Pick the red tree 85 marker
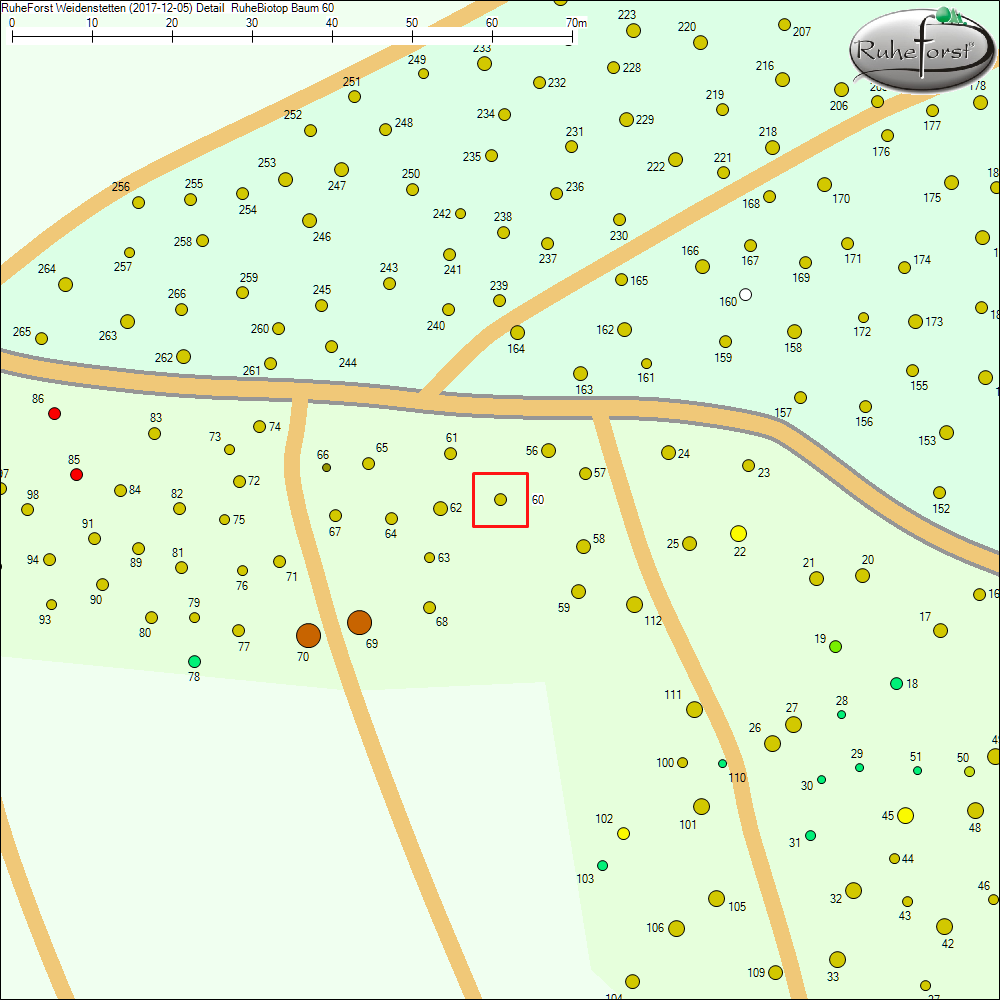This screenshot has width=1000, height=1000. [76, 474]
